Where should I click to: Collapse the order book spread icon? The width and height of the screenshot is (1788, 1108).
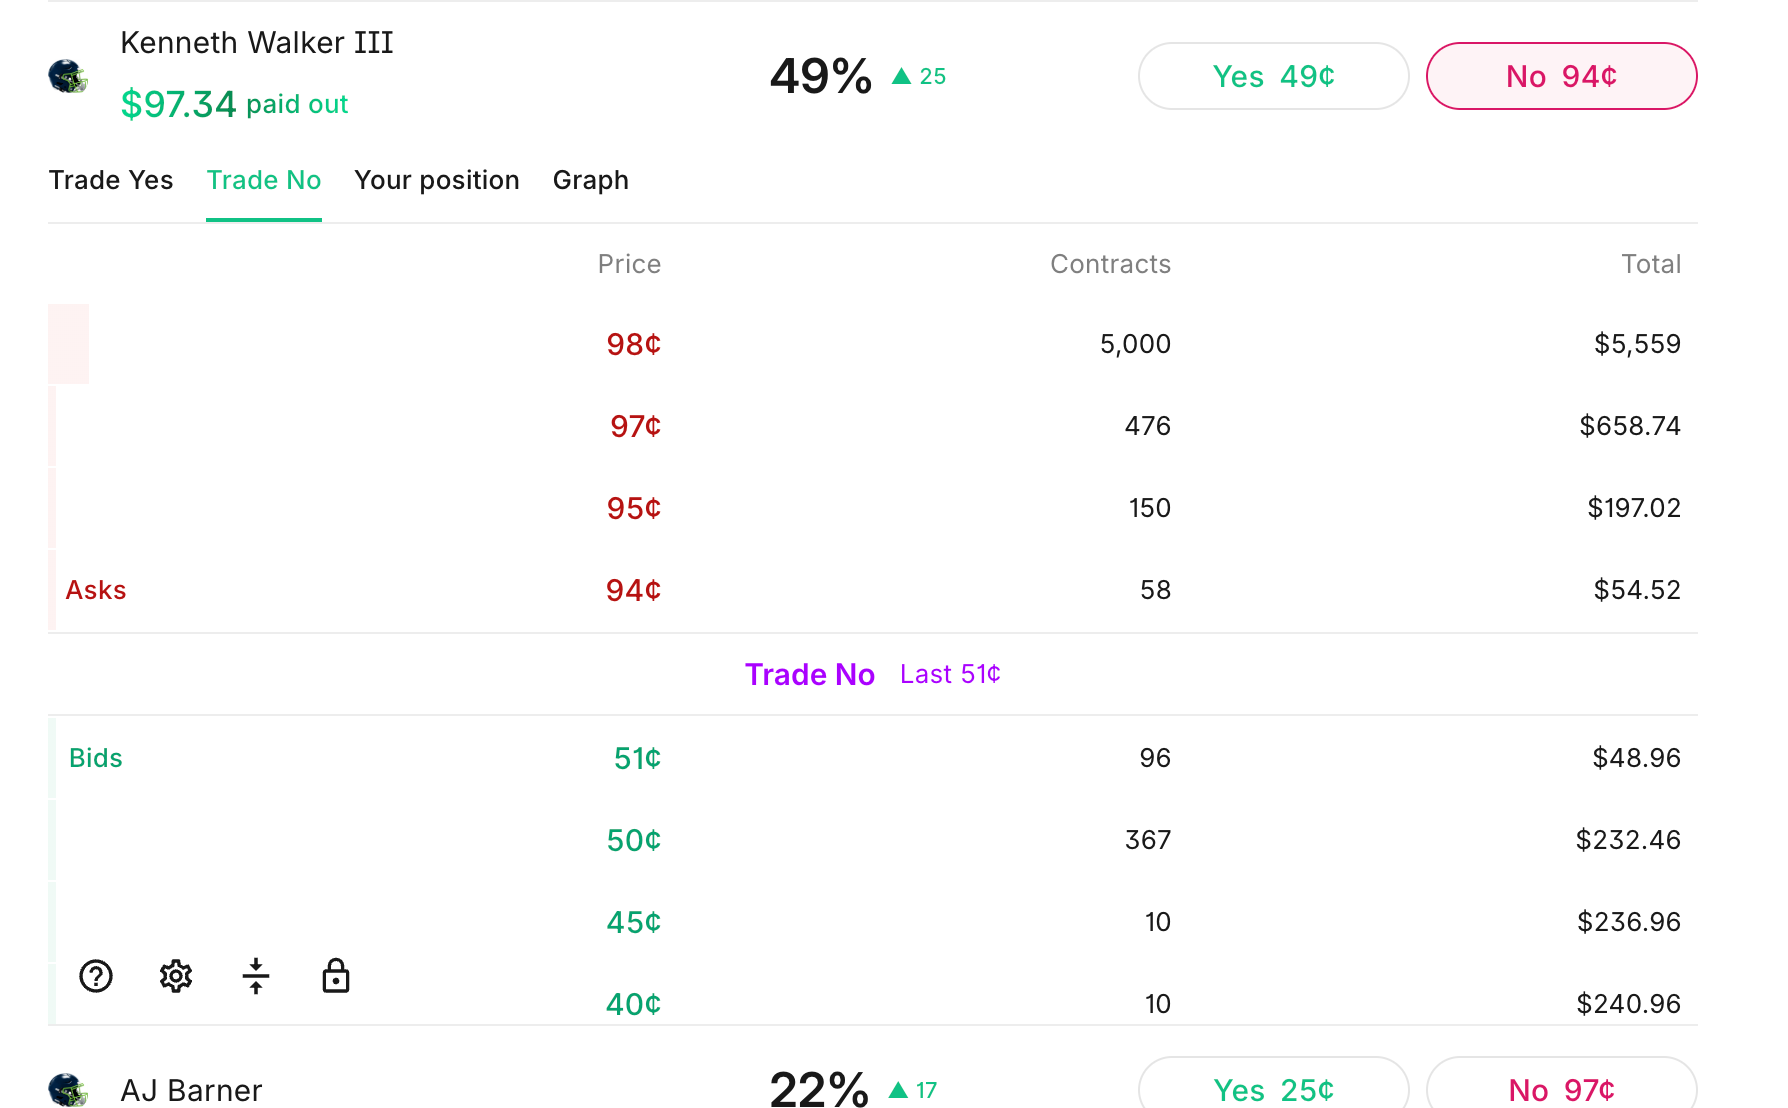pos(256,976)
